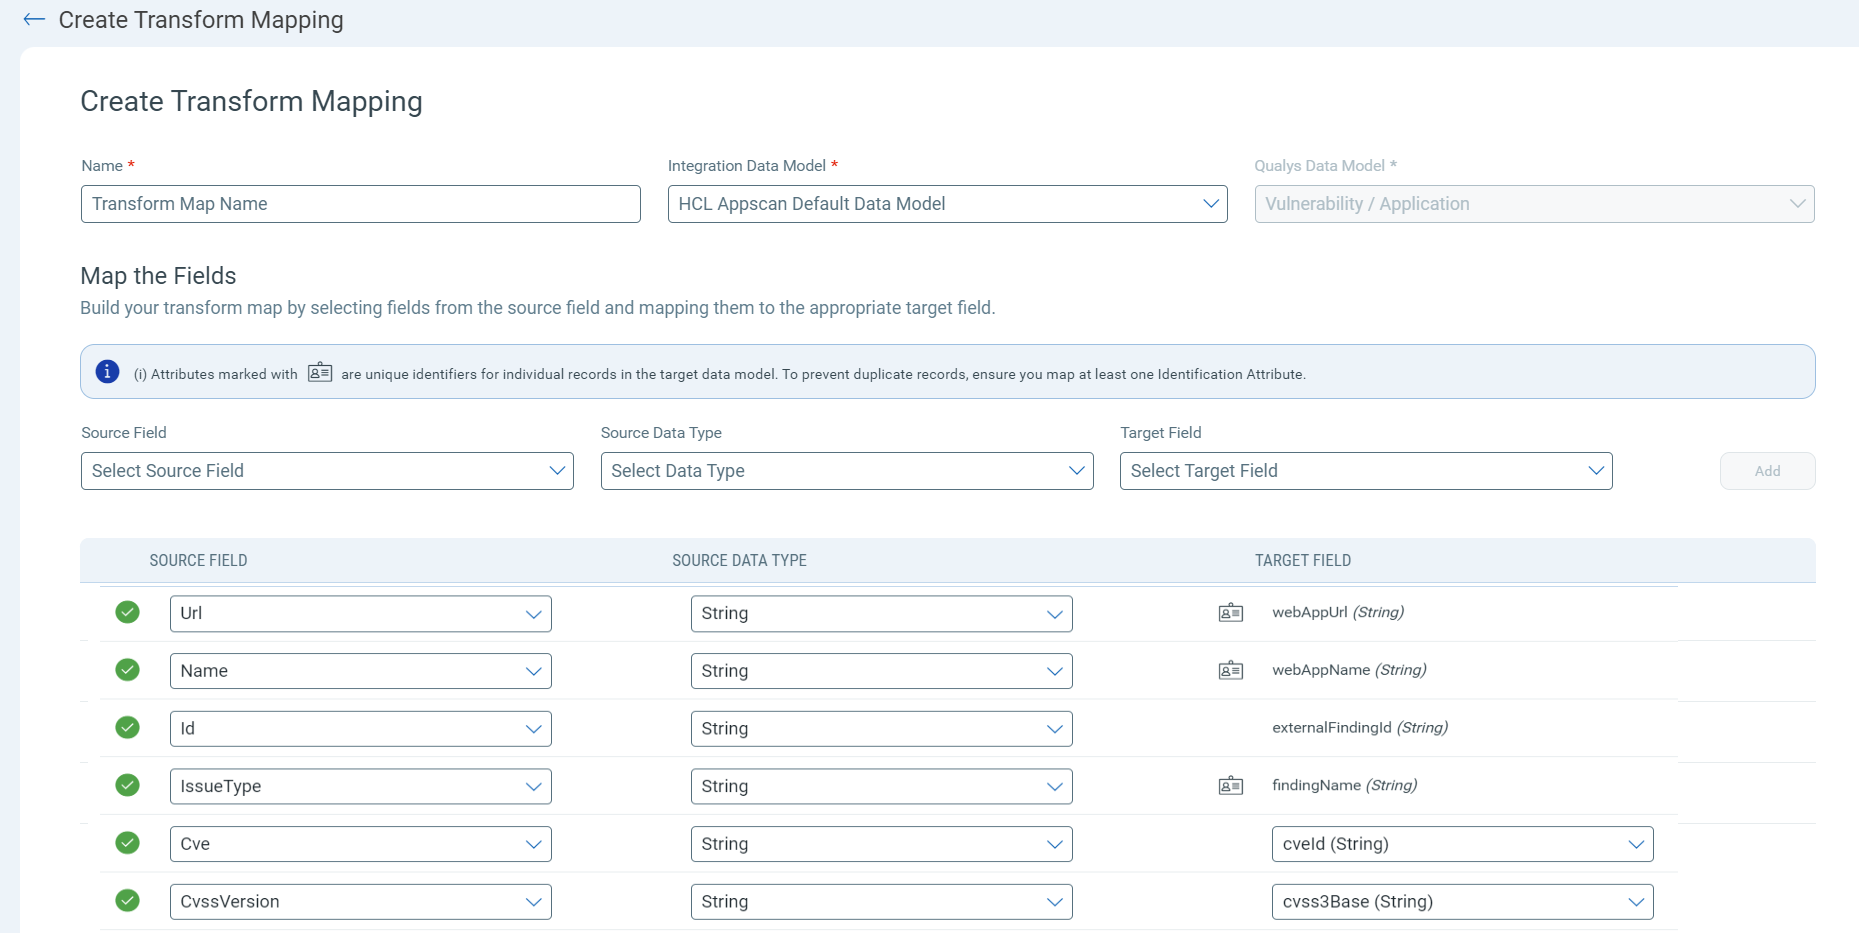Viewport: 1859px width, 933px height.
Task: Click the identifier icon beside webAppUrl
Action: coord(1230,613)
